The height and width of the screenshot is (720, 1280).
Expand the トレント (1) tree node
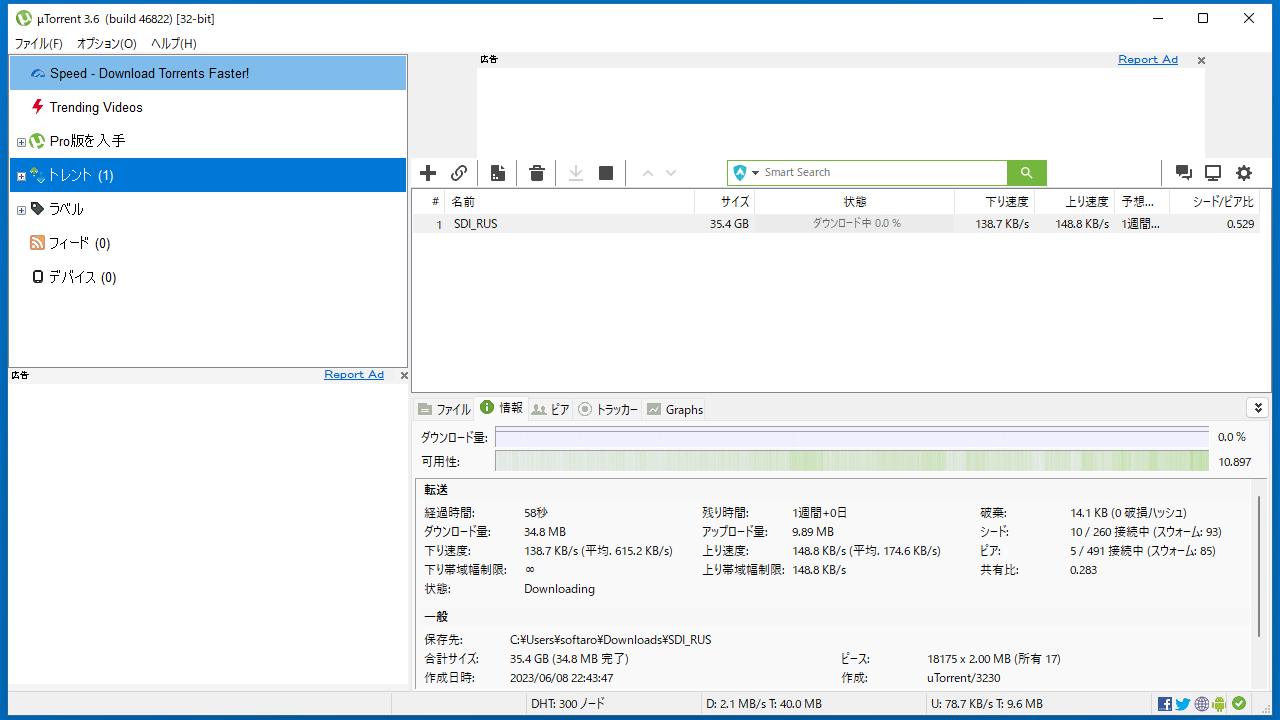21,176
